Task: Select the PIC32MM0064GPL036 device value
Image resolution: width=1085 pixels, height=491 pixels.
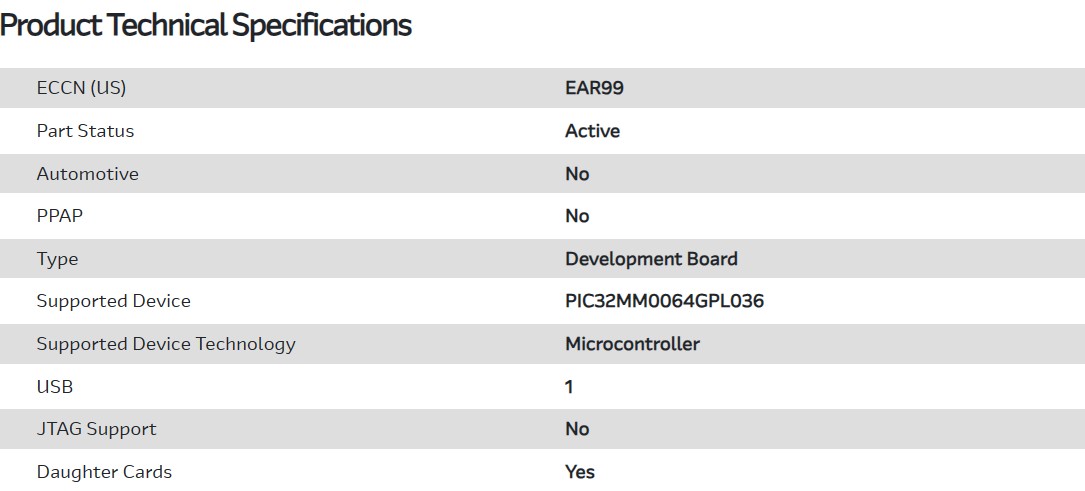Action: pyautogui.click(x=664, y=301)
